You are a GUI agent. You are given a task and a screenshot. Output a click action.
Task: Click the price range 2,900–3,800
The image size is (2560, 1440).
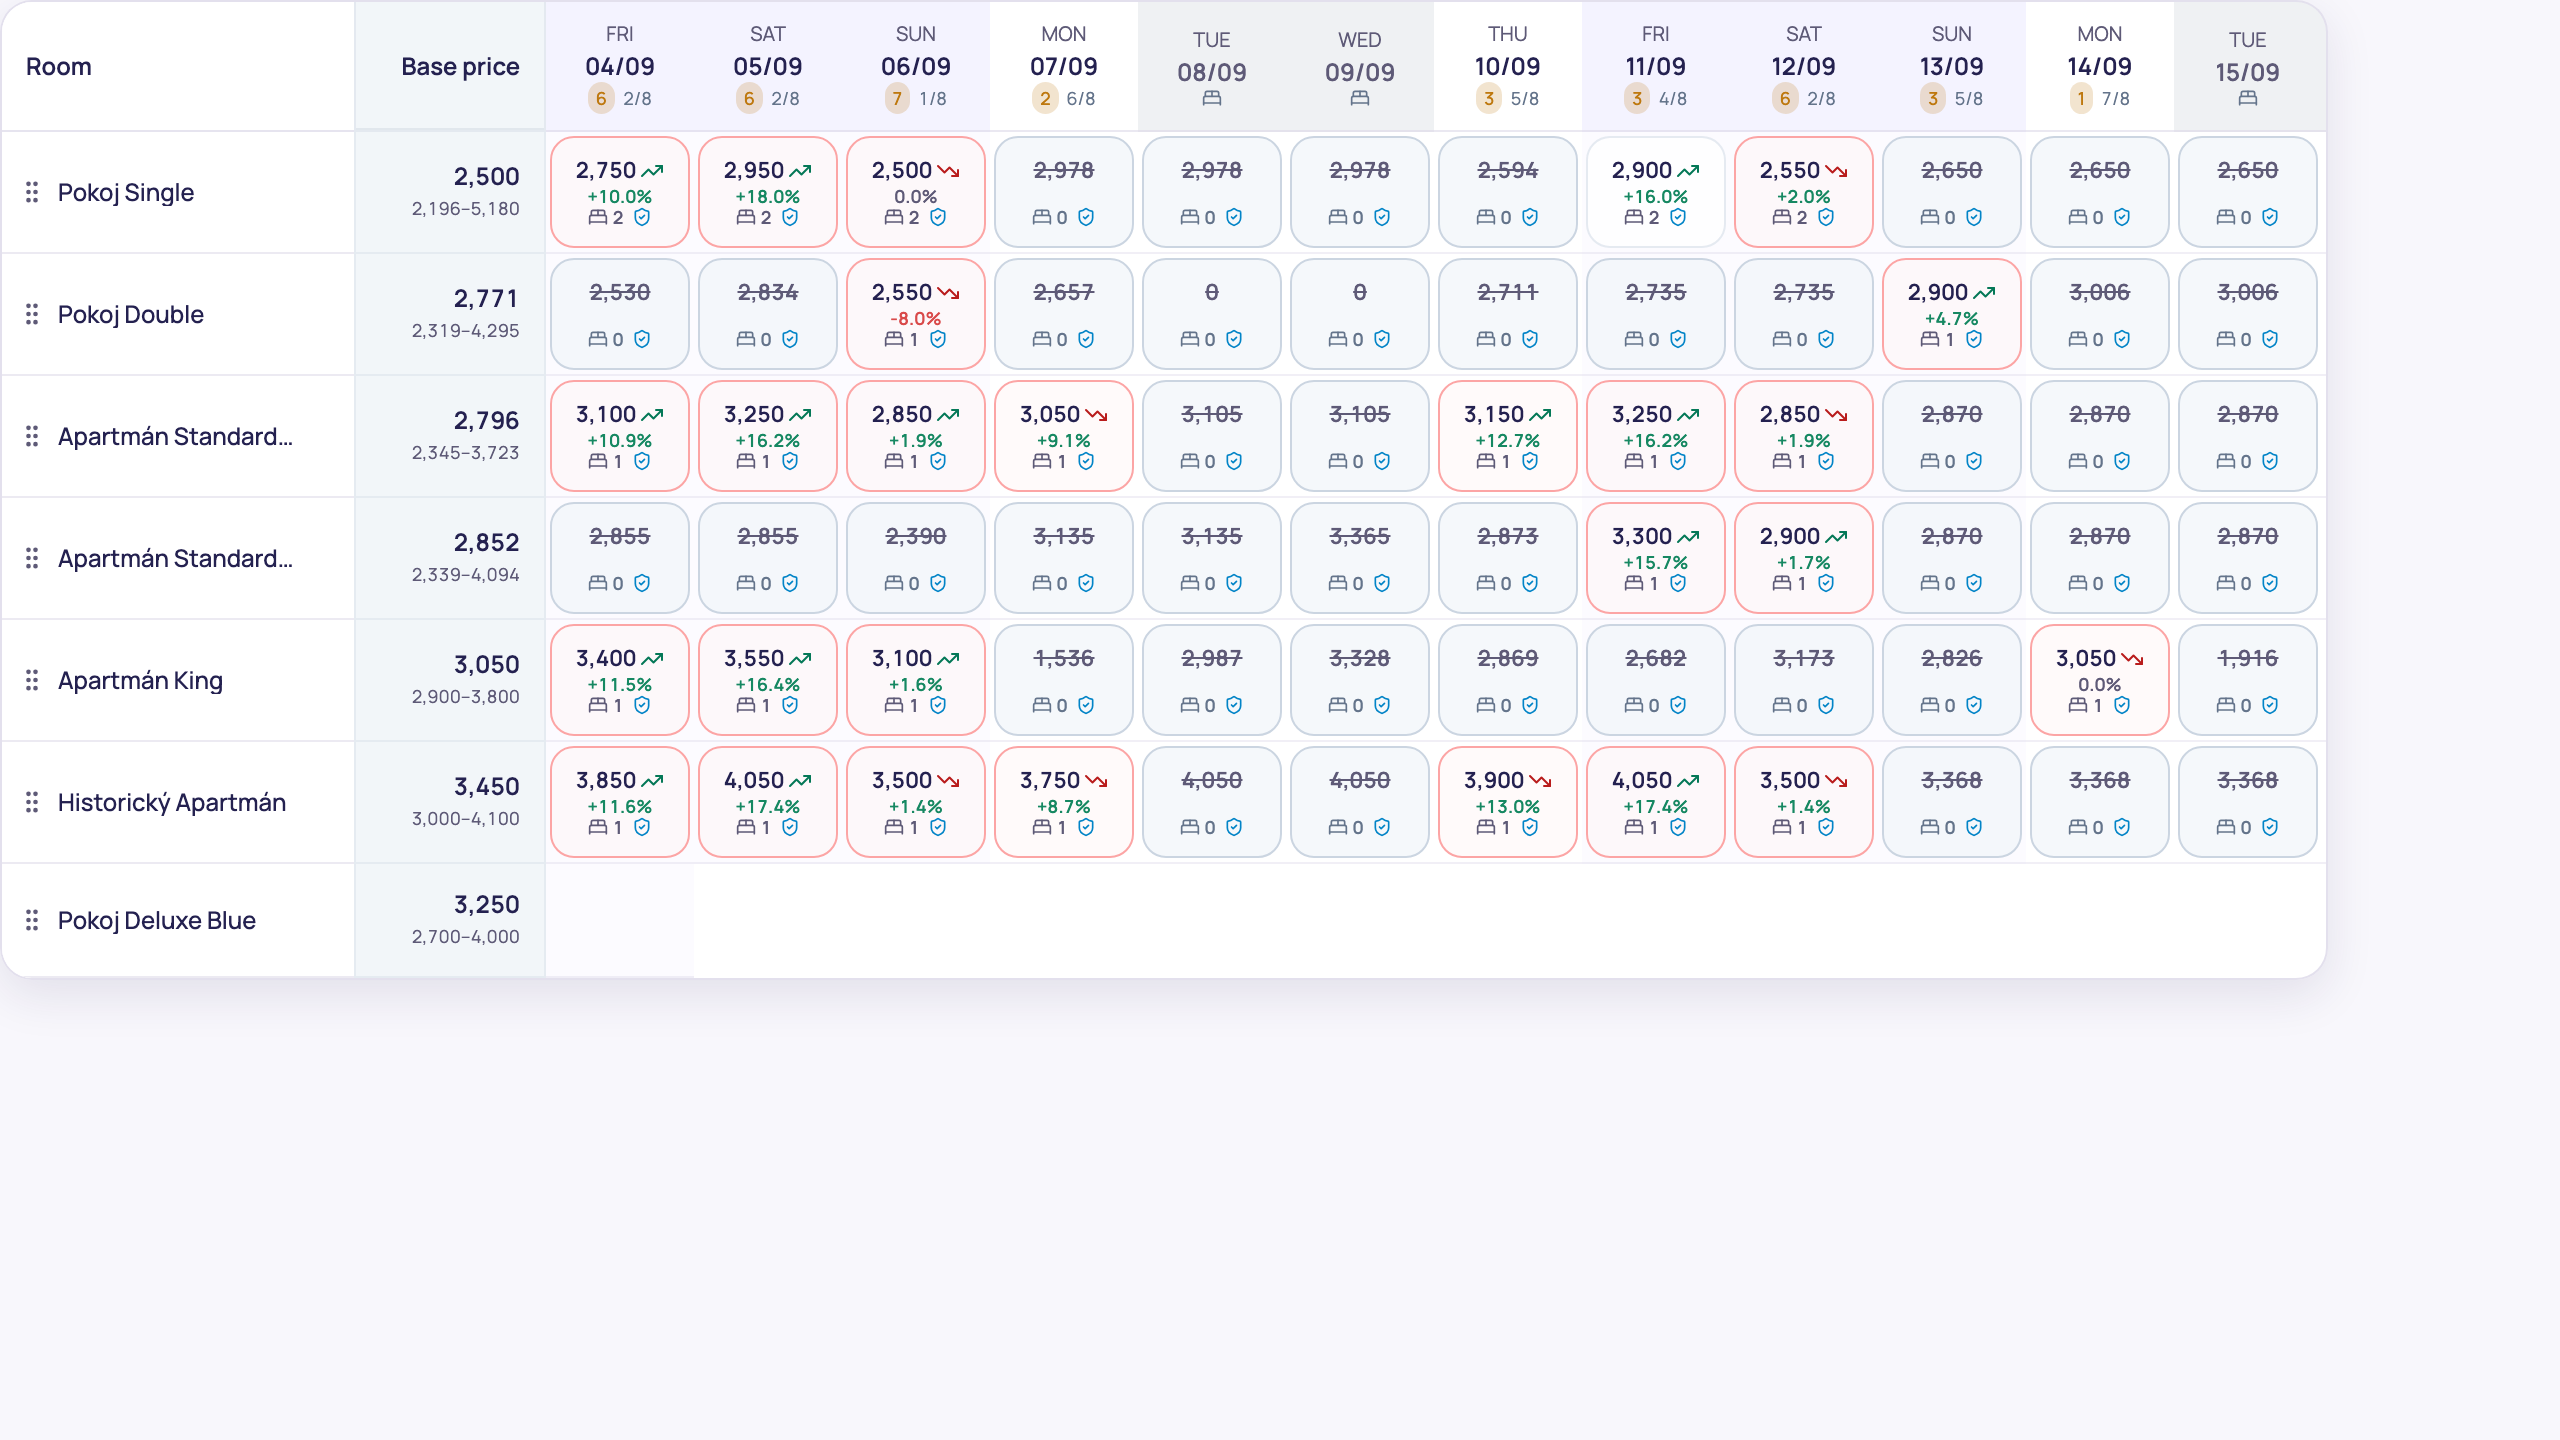tap(466, 697)
